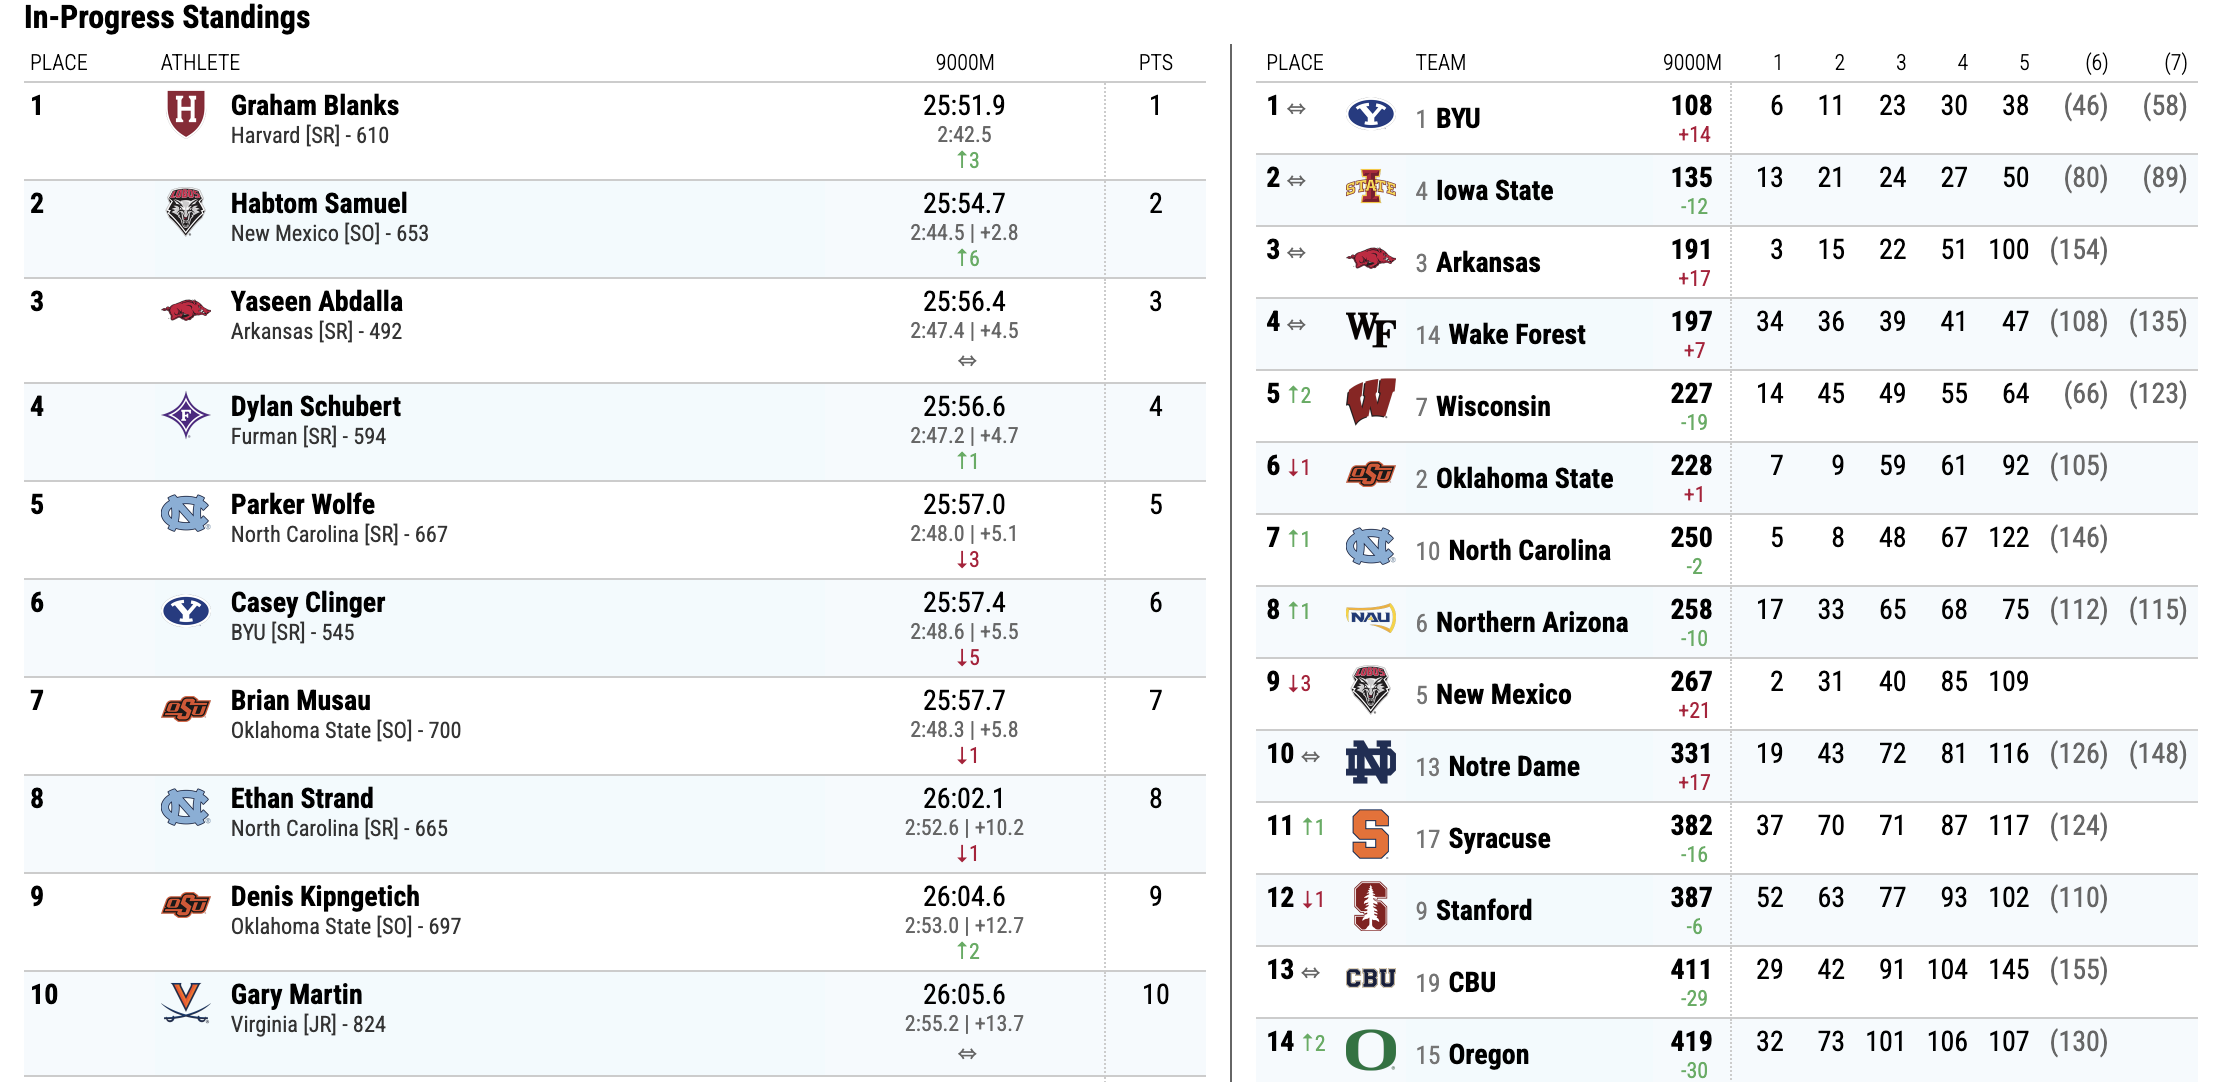Screen dimensions: 2224x1082
Task: Click the Wake Forest logo in team standings
Action: tap(1370, 329)
